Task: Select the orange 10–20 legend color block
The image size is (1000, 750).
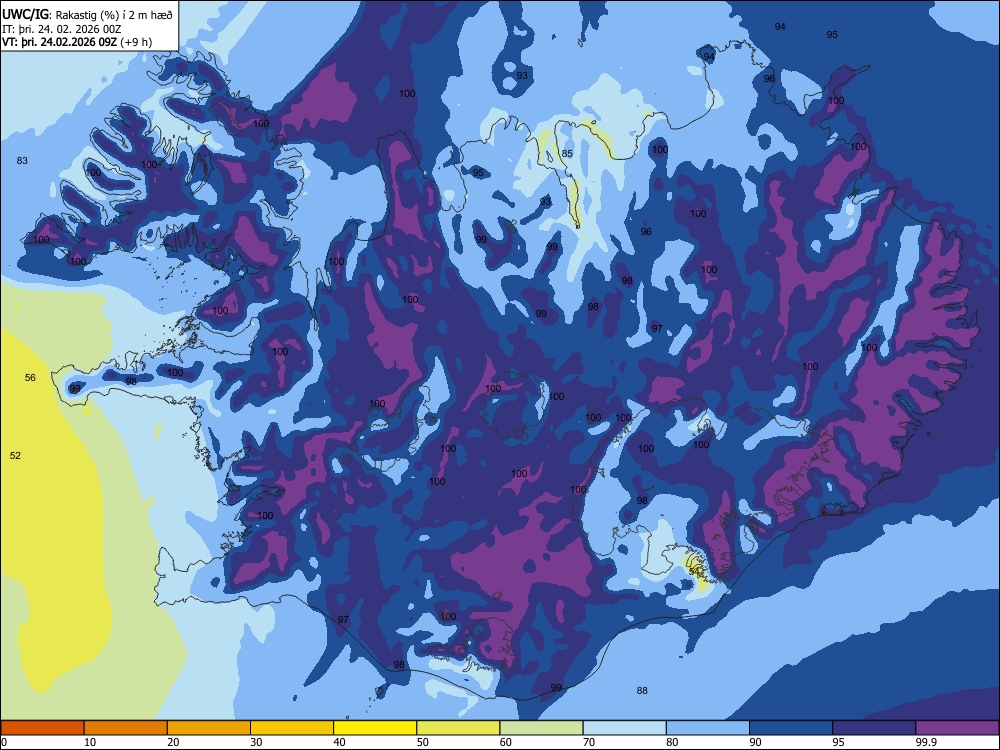Action: (x=126, y=728)
